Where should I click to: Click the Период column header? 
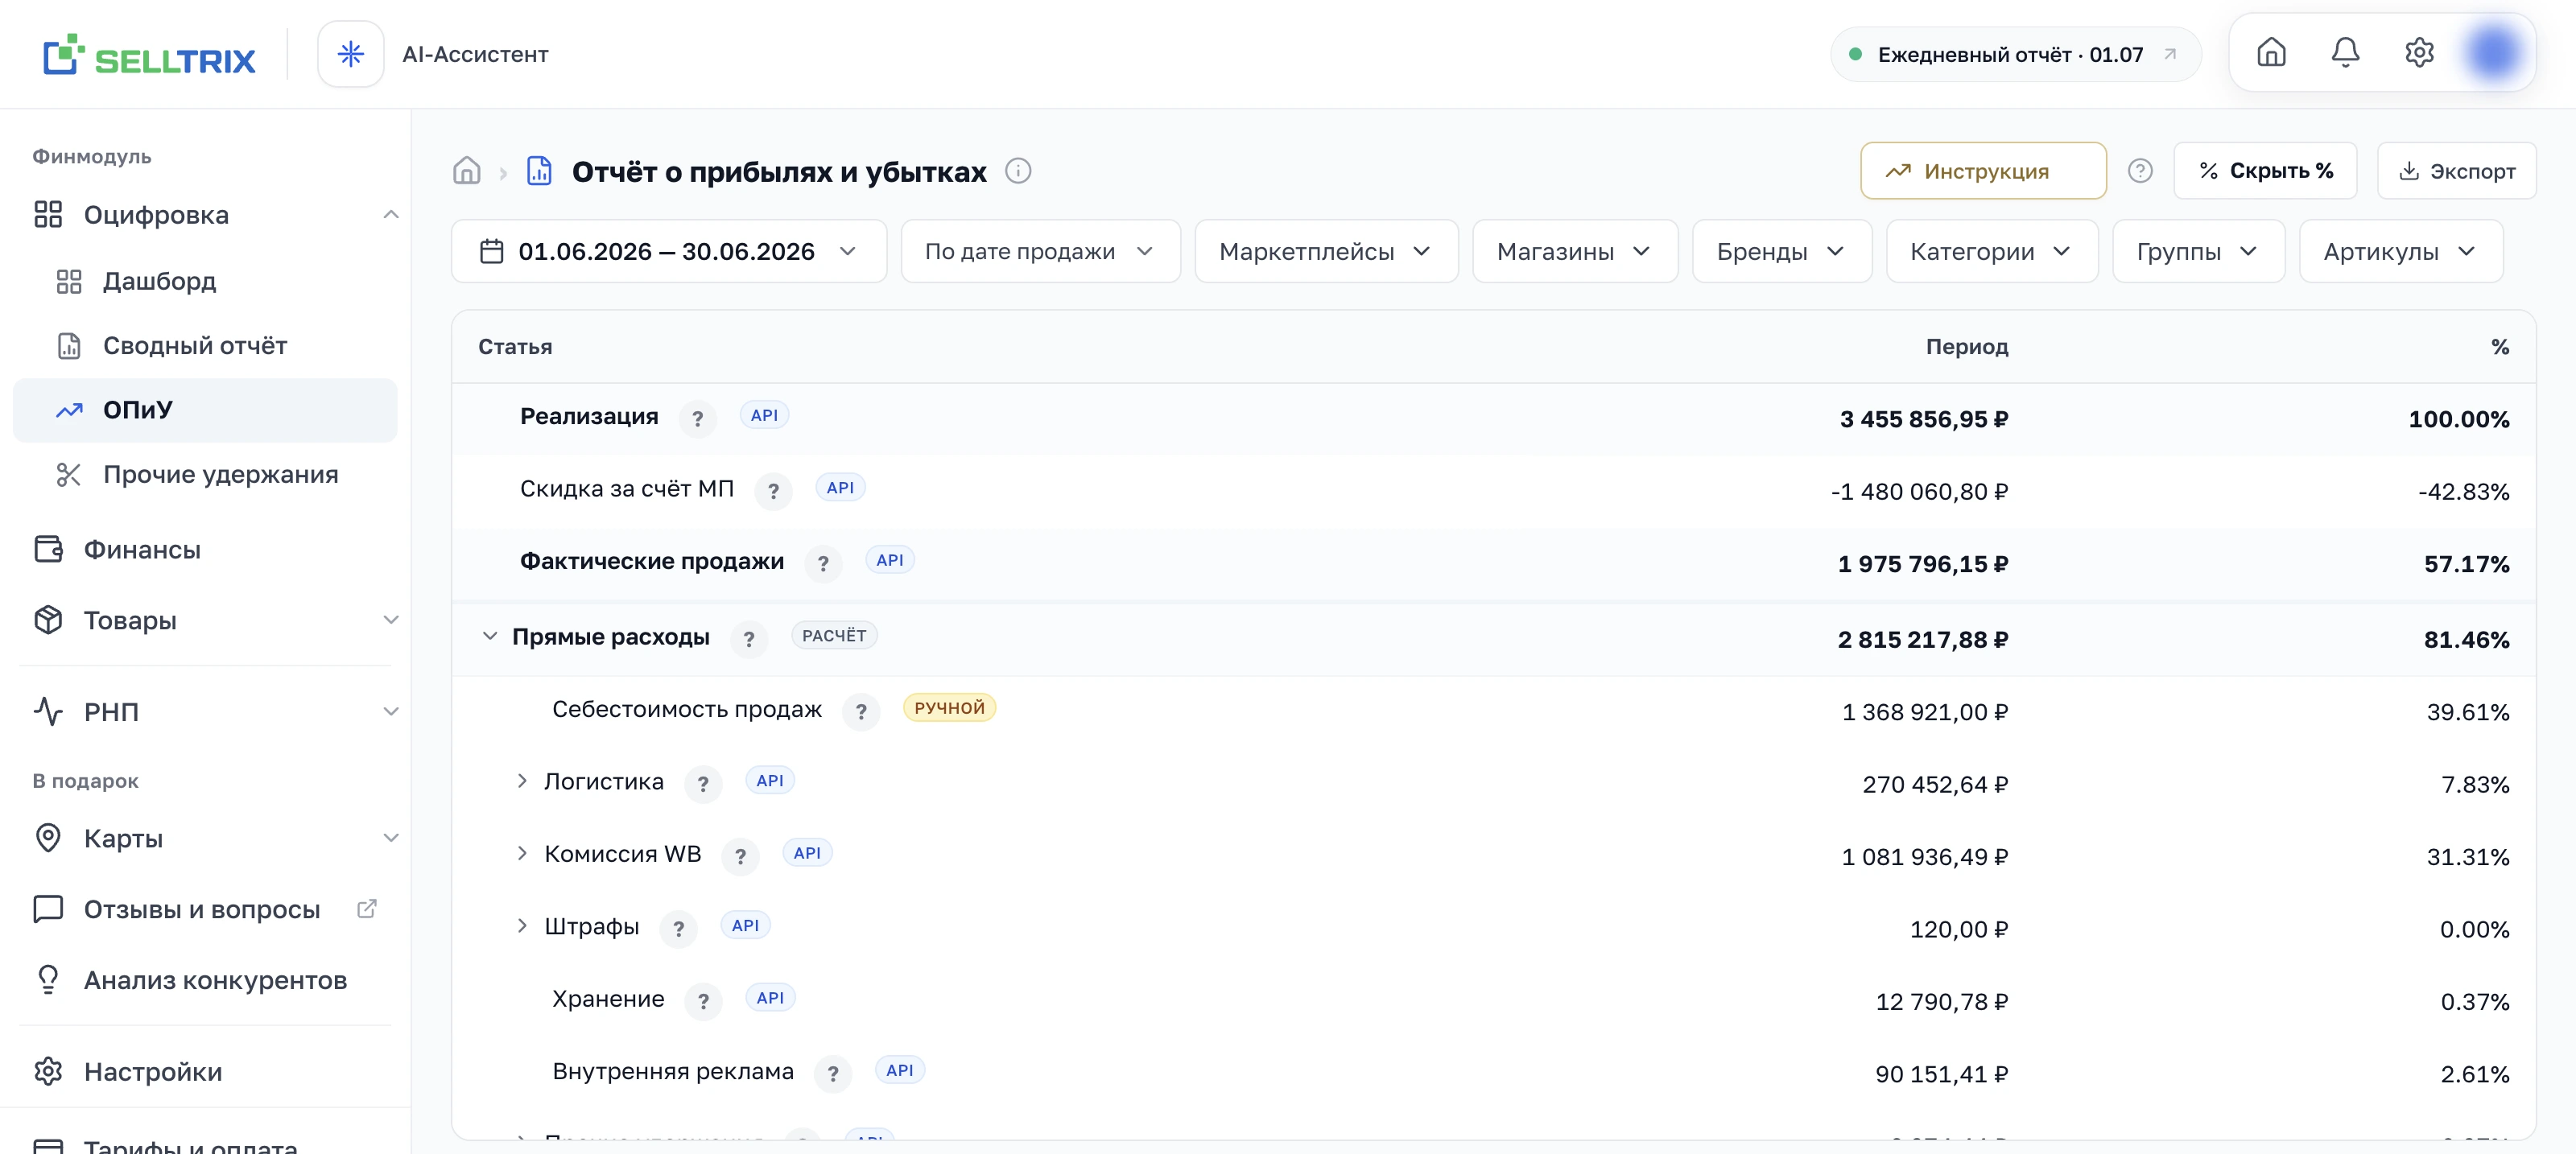pyautogui.click(x=1967, y=346)
